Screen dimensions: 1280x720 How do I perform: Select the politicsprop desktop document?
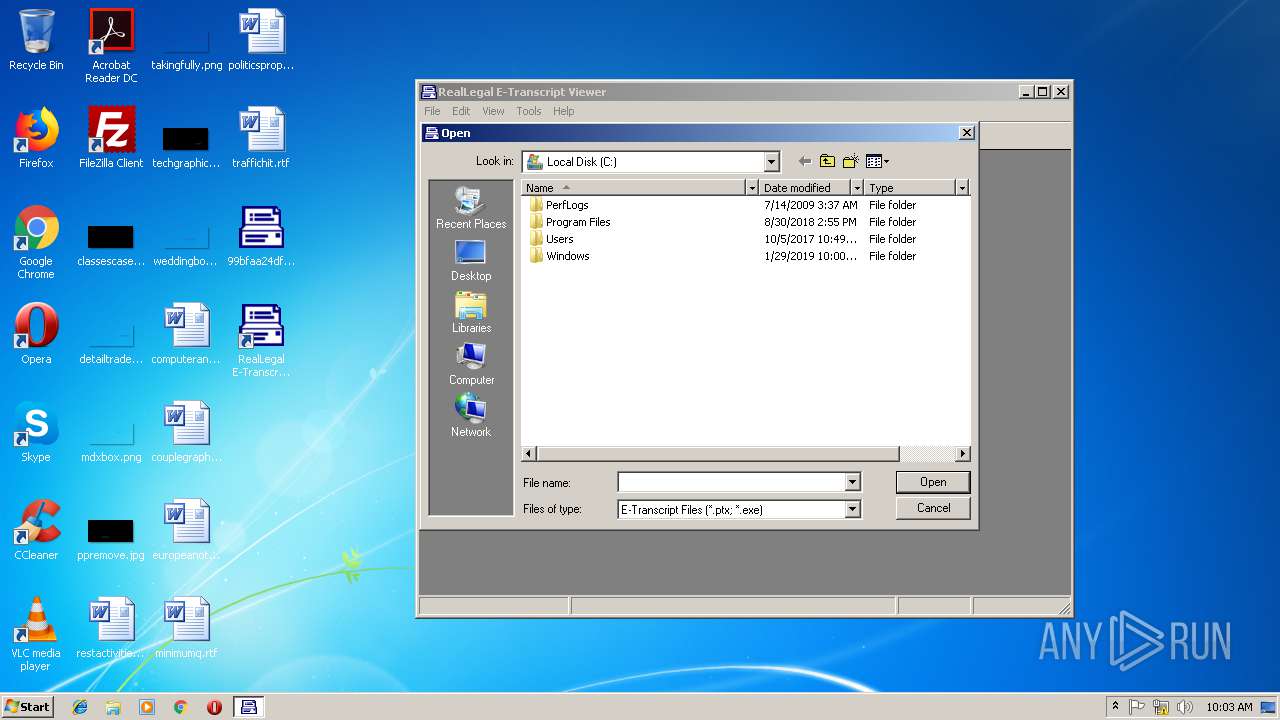click(261, 40)
